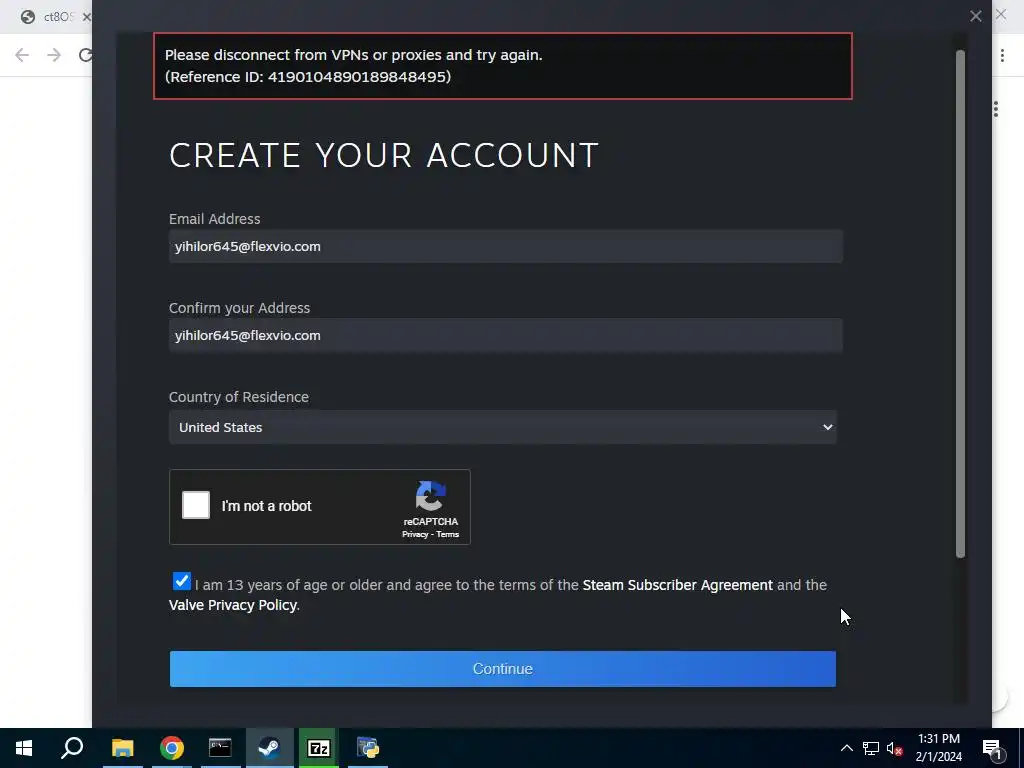Open the Steam Subscriber Agreement link
This screenshot has height=768, width=1024.
pyautogui.click(x=677, y=584)
